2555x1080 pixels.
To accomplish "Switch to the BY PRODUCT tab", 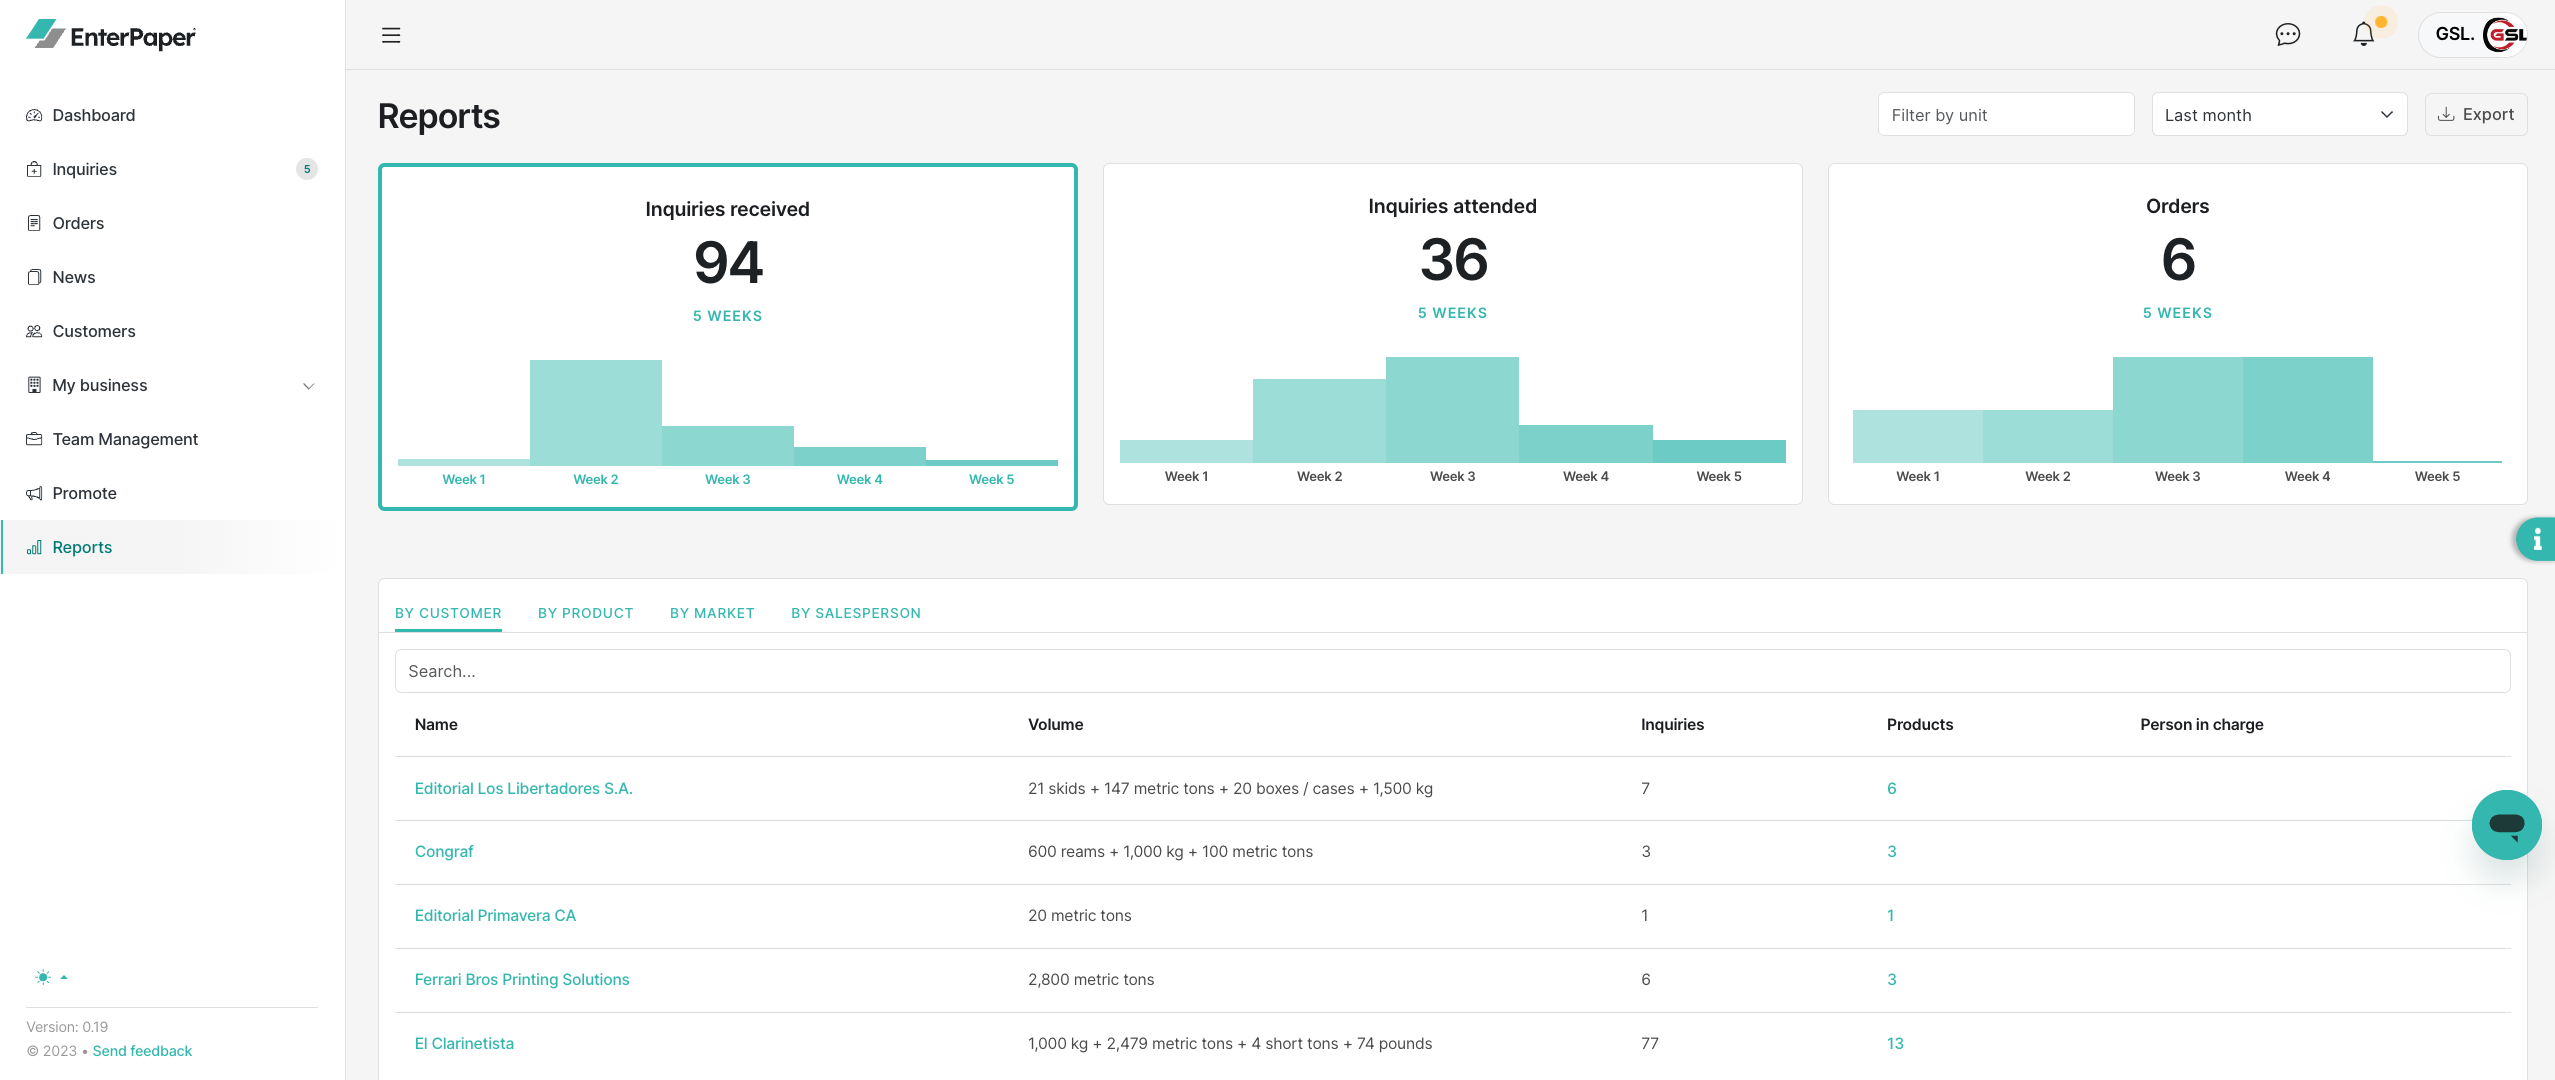I will 586,613.
